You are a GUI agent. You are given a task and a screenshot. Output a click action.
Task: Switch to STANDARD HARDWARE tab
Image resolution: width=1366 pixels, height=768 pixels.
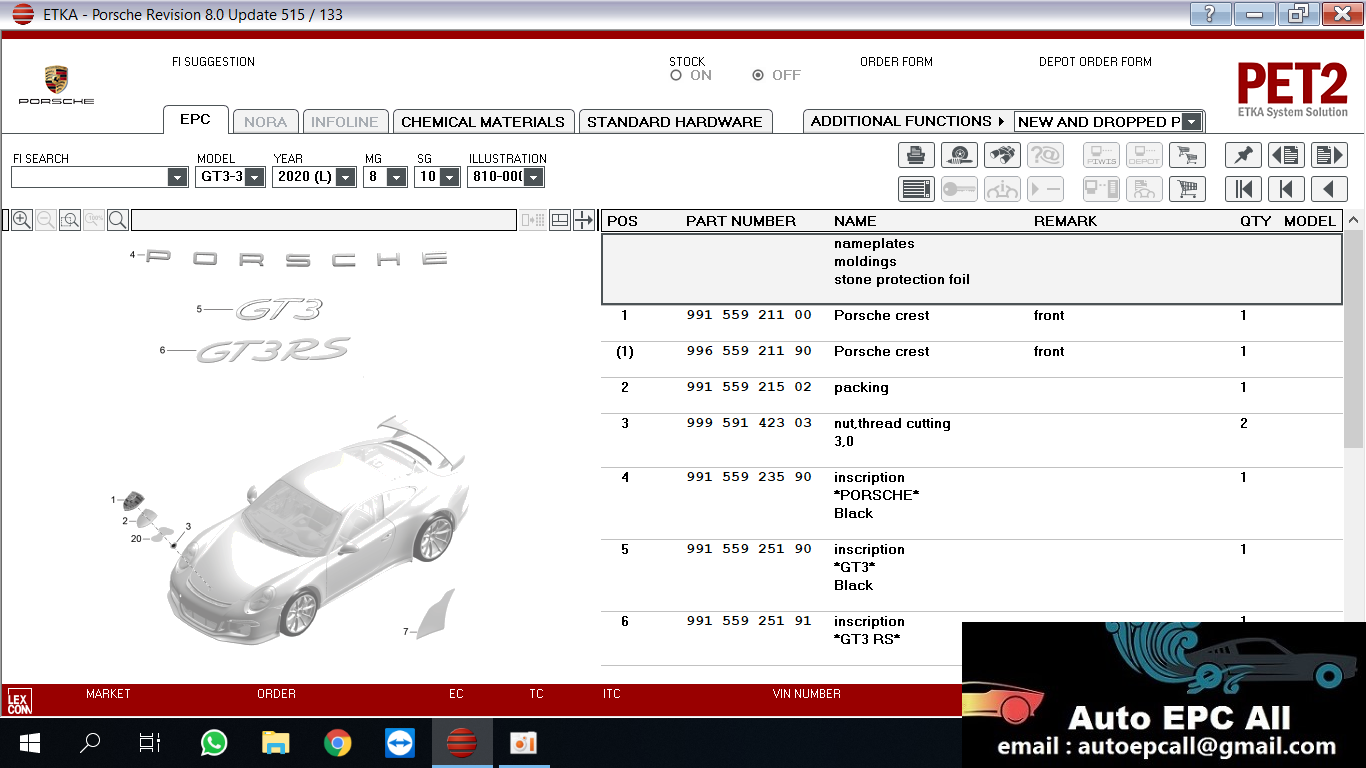(x=675, y=122)
